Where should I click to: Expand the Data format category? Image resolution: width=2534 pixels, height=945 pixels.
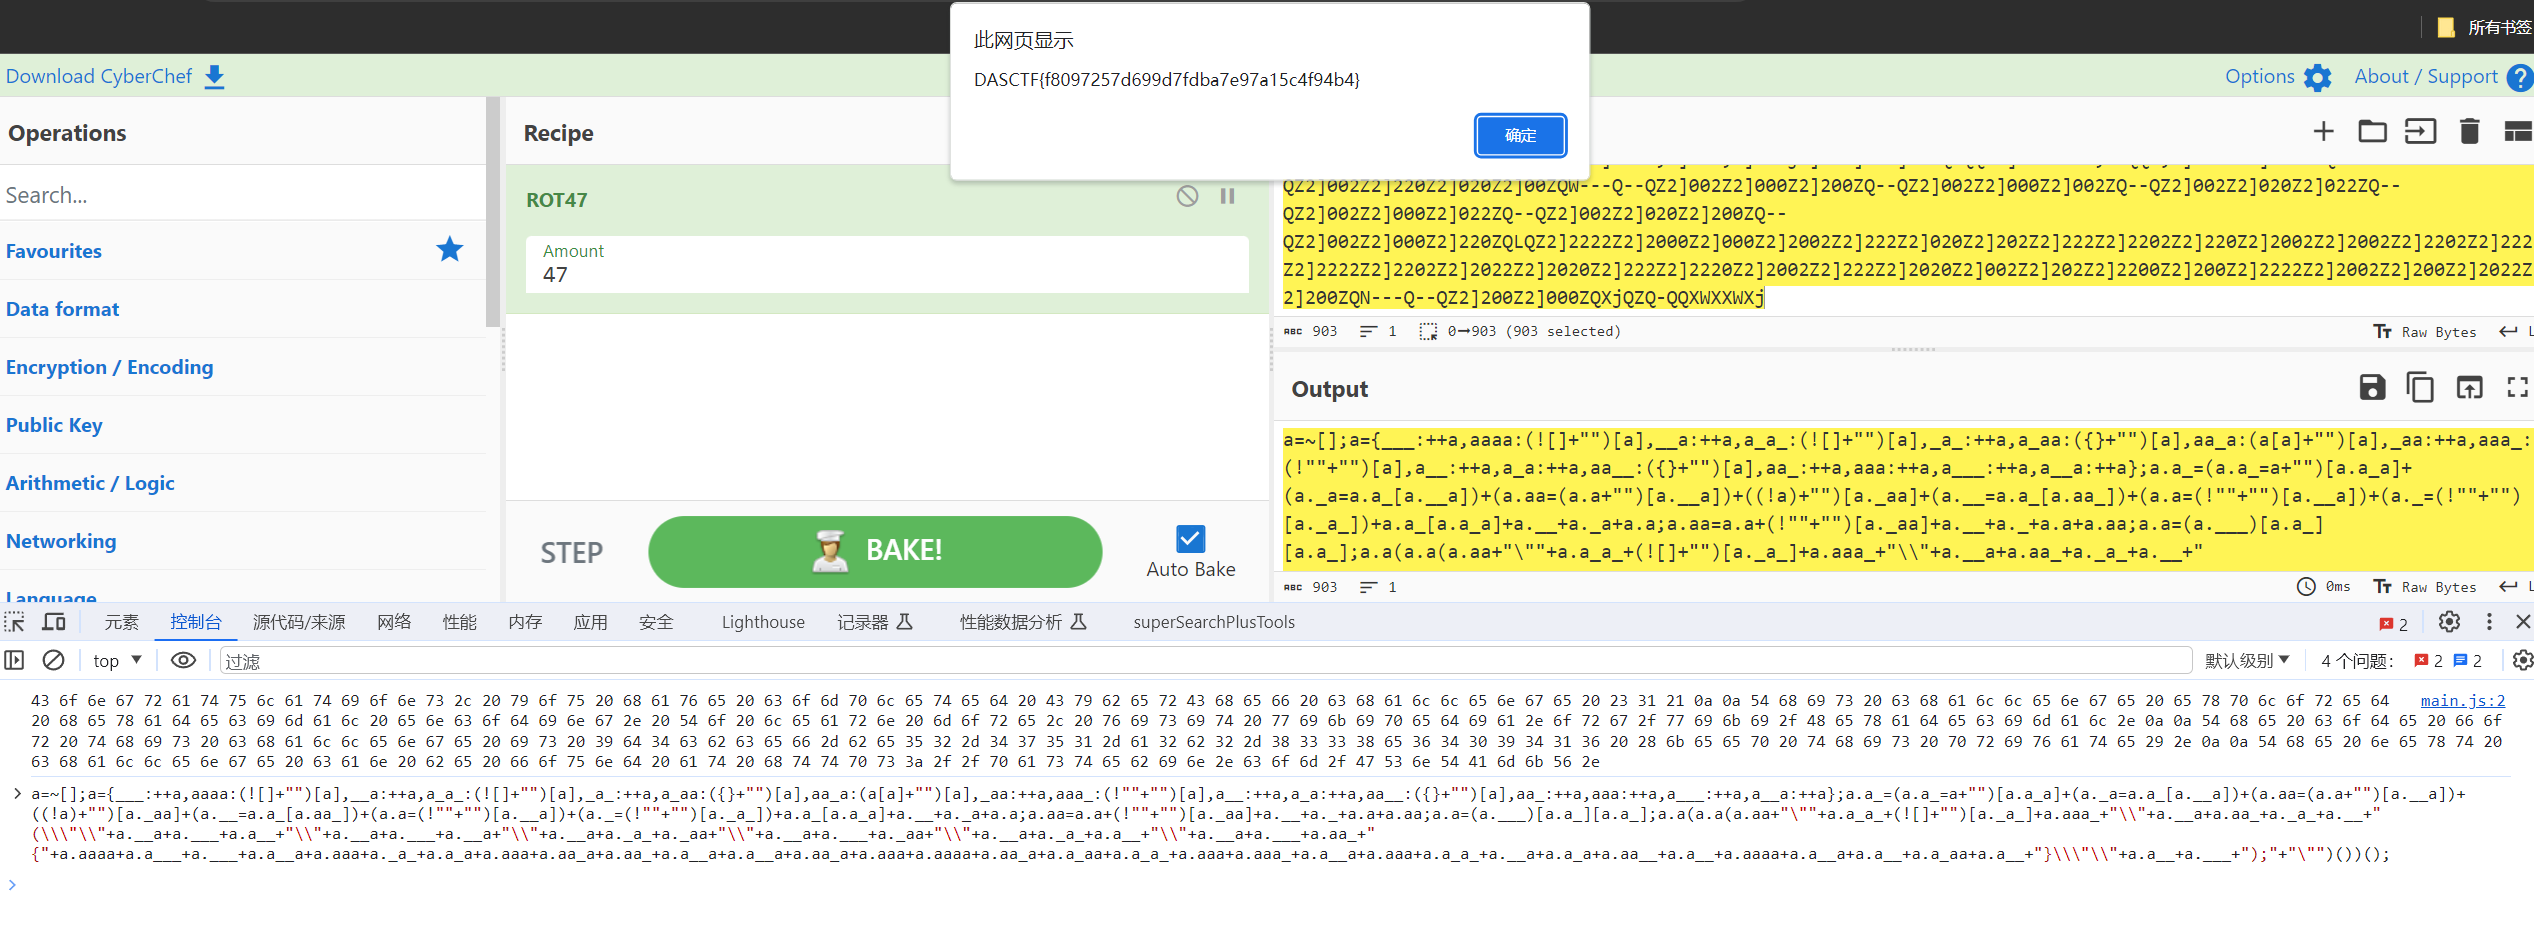[x=243, y=309]
